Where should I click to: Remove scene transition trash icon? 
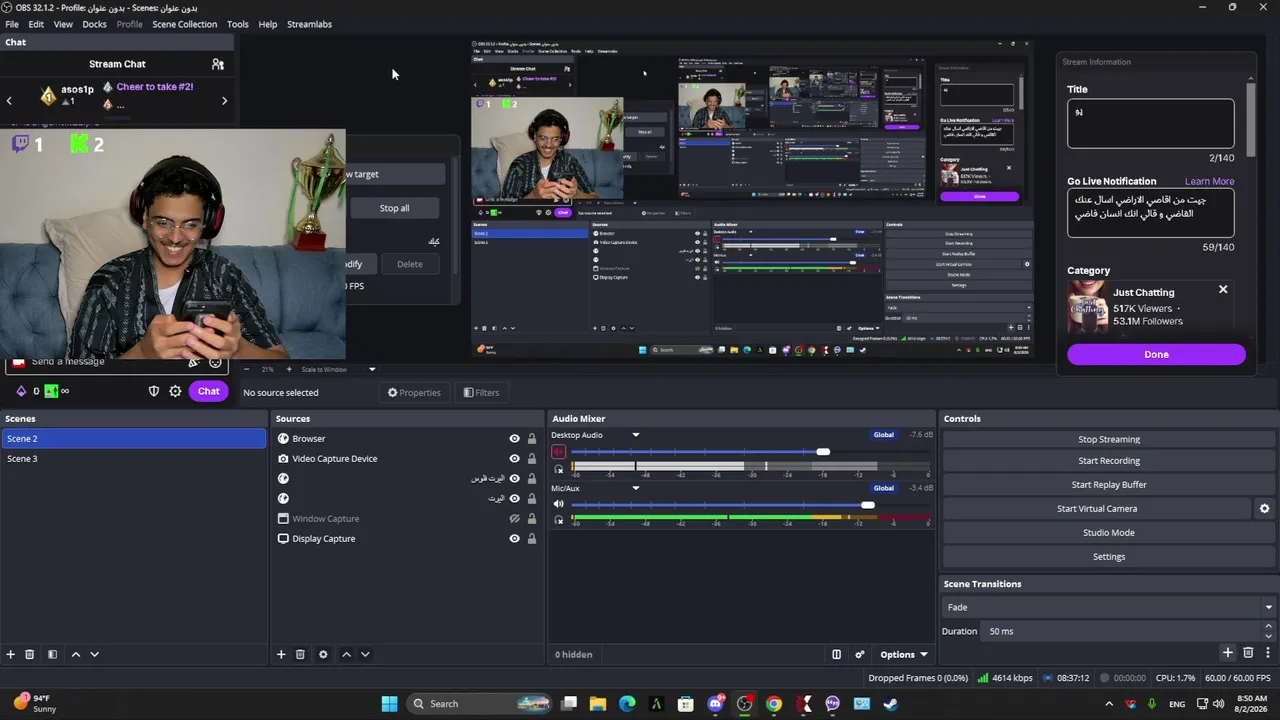coord(1248,653)
